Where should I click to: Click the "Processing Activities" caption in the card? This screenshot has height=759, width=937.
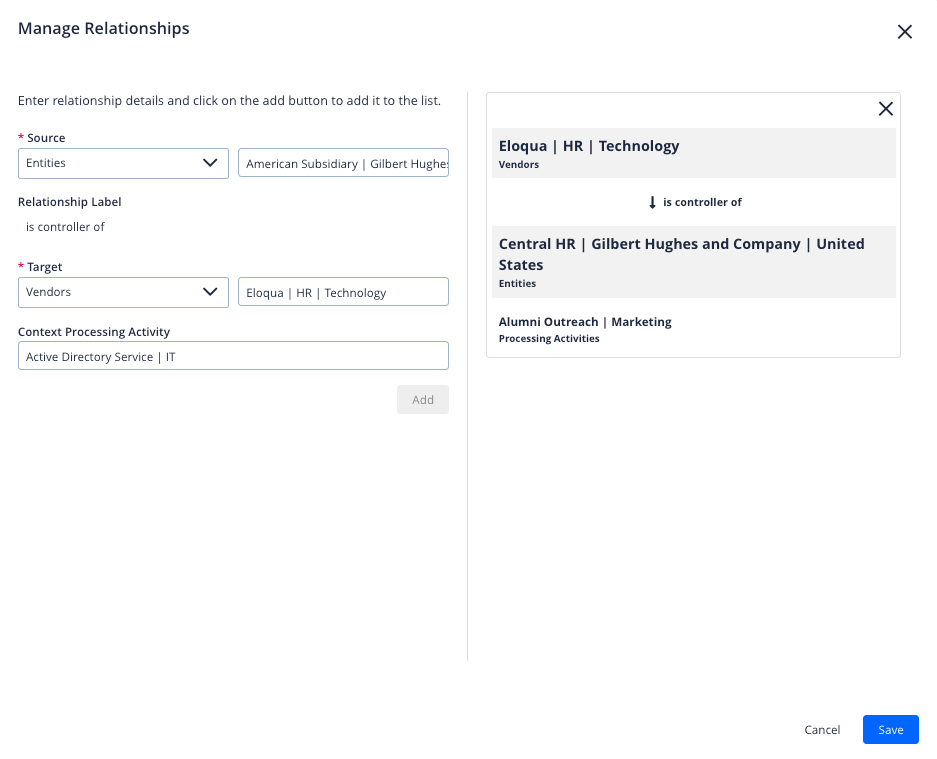tap(549, 338)
